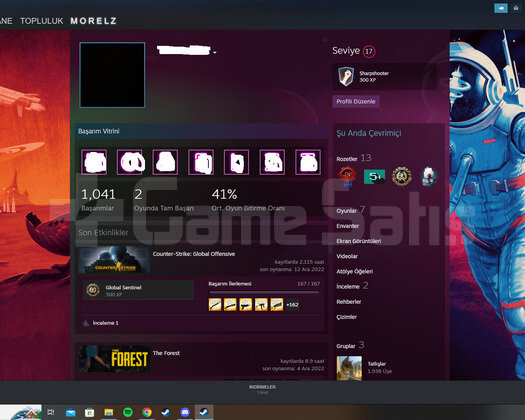This screenshot has height=420, width=525.
Task: Click the black profile avatar picture
Action: pos(112,75)
